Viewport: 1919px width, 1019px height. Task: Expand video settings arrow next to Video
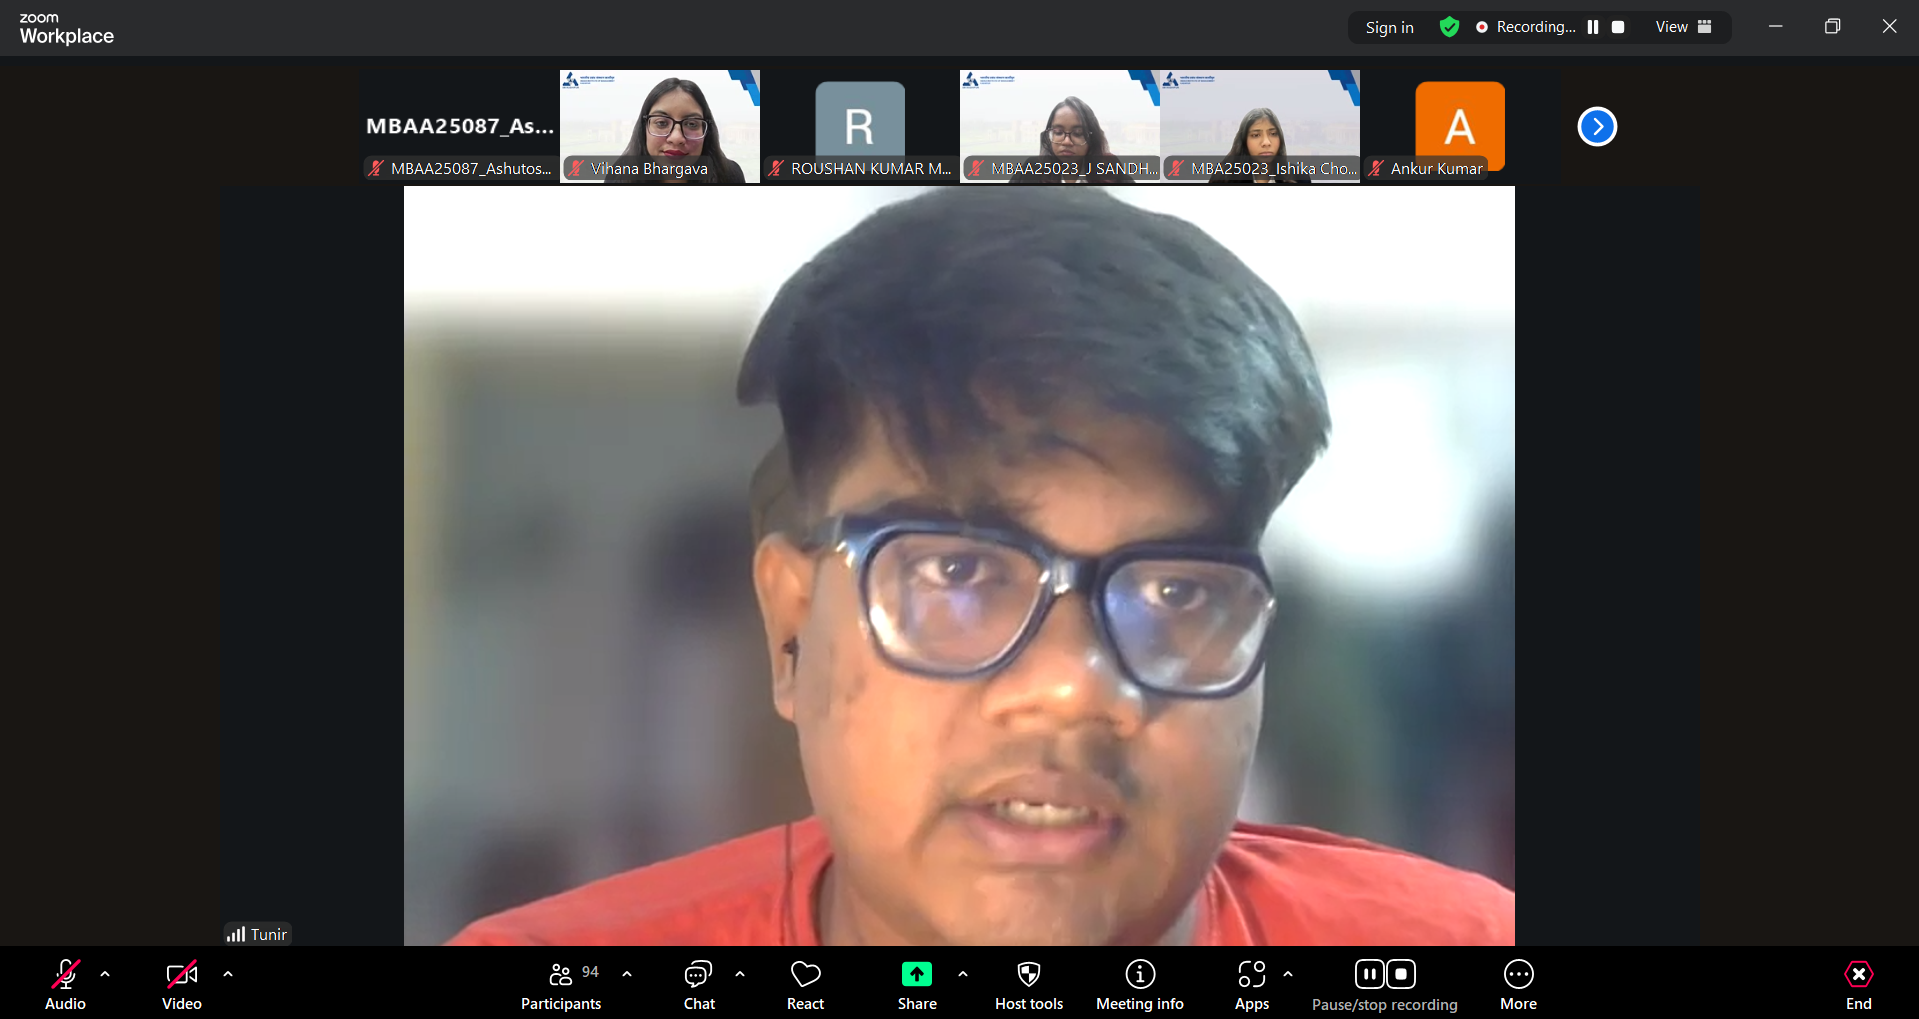tap(228, 973)
